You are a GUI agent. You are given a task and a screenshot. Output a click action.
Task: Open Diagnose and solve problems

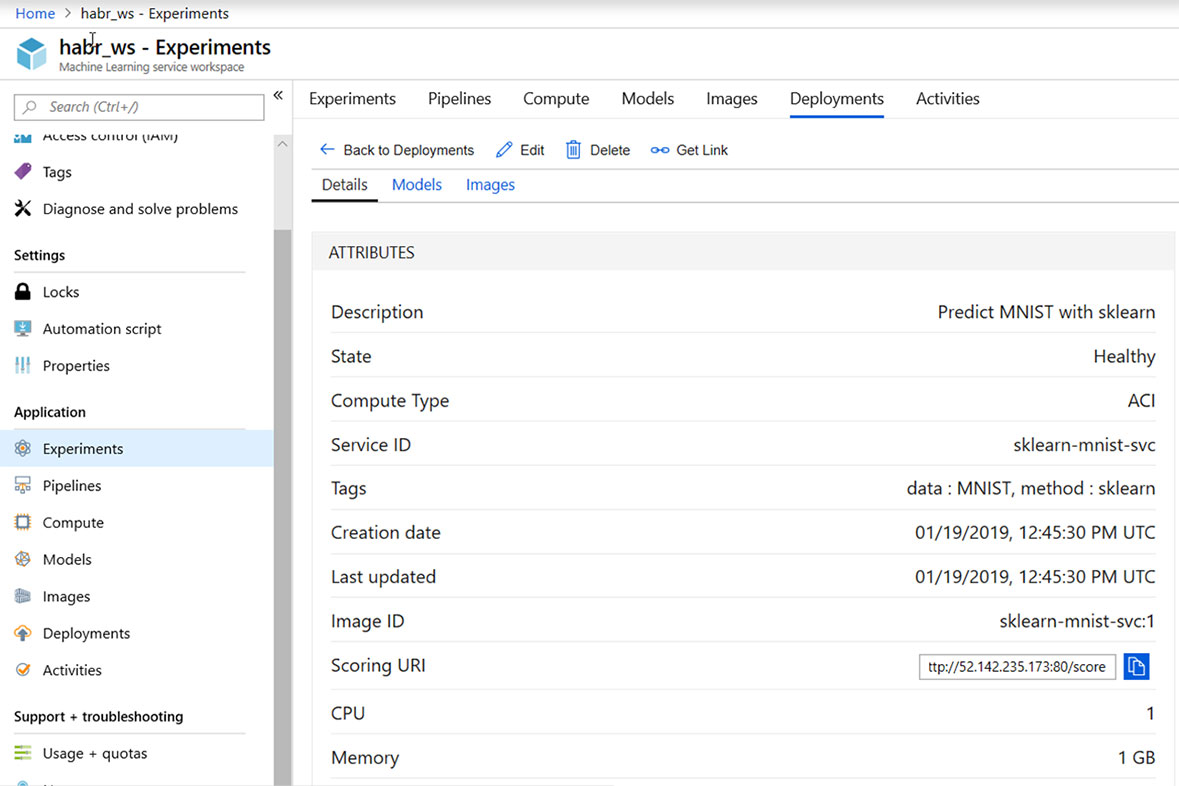140,209
